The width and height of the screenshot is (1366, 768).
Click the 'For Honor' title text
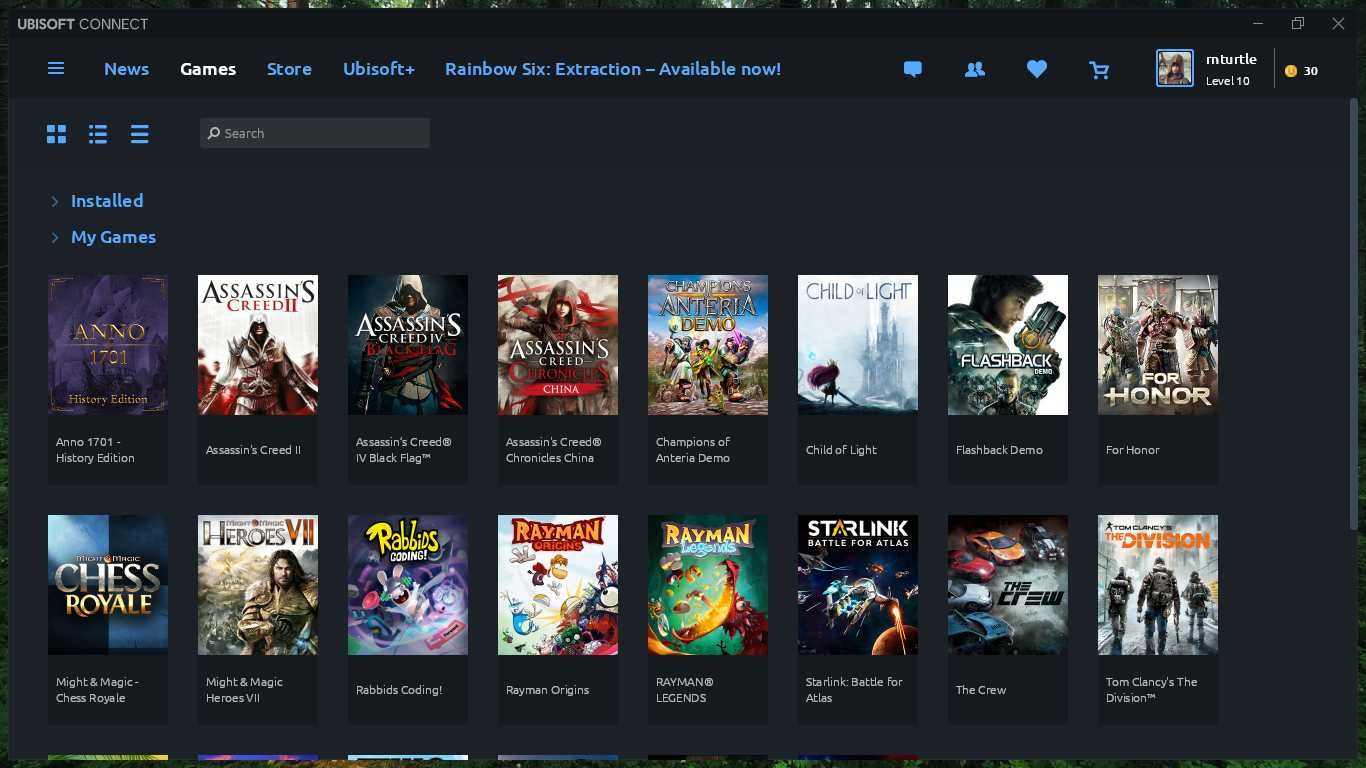[1133, 450]
